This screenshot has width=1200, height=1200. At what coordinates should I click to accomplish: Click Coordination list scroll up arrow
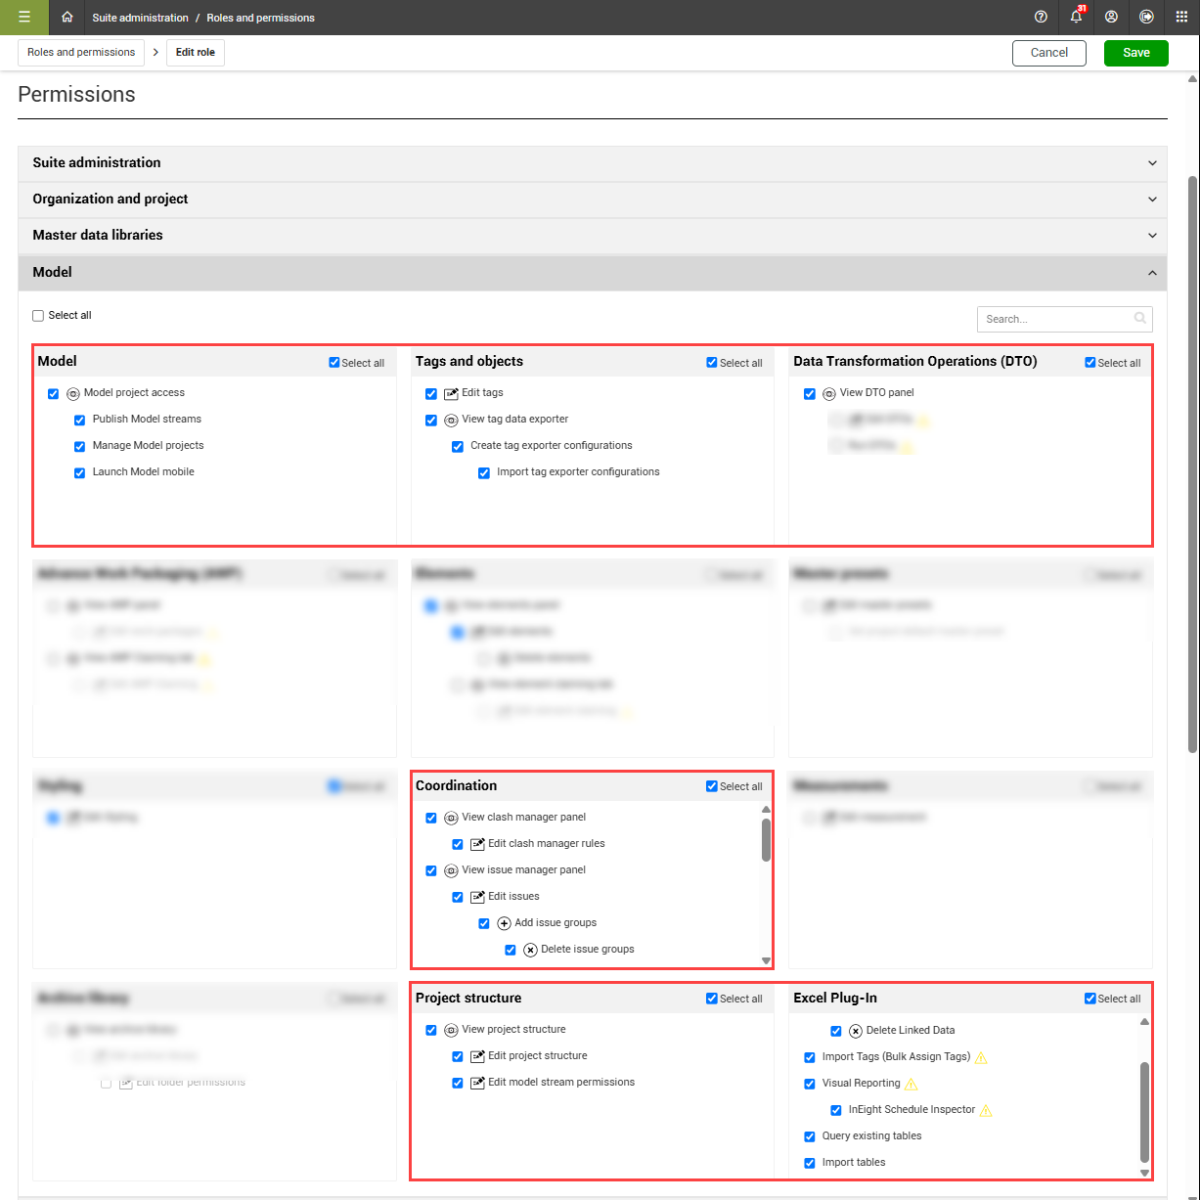tap(766, 810)
